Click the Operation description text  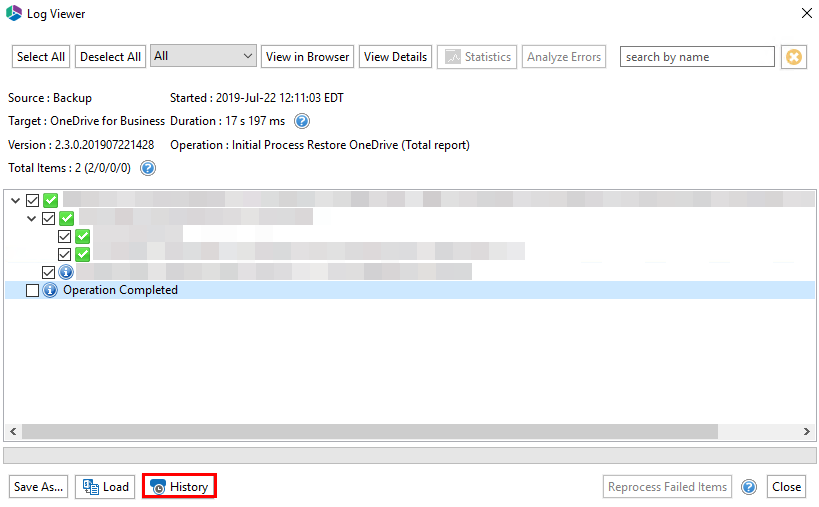point(320,145)
